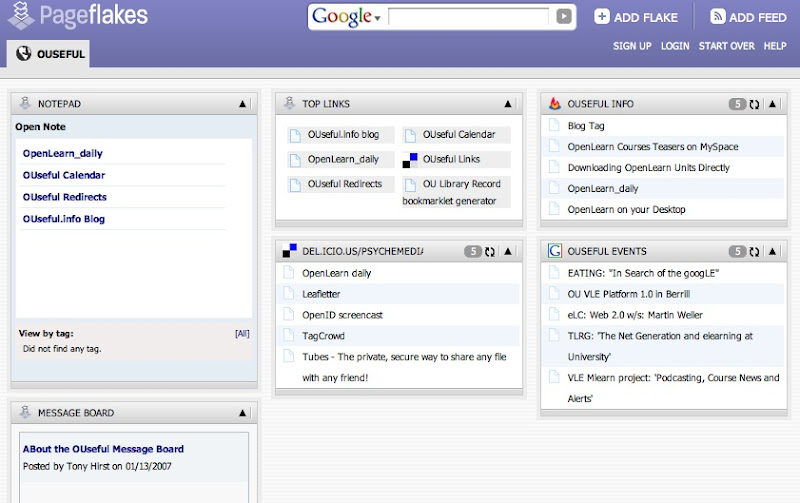Open OUseful Redirects in Top Links
The width and height of the screenshot is (800, 503).
tap(344, 184)
